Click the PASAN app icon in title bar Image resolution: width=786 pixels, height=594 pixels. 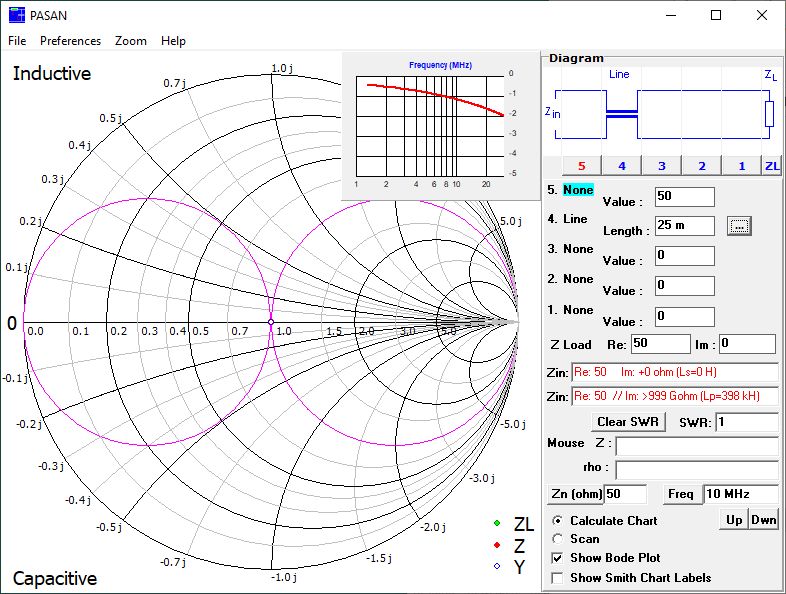[x=17, y=15]
